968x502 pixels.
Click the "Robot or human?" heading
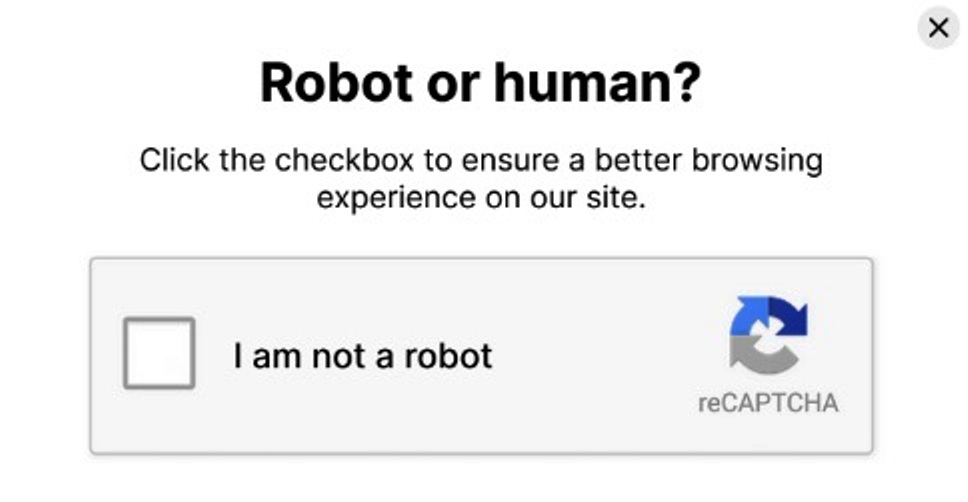coord(480,84)
